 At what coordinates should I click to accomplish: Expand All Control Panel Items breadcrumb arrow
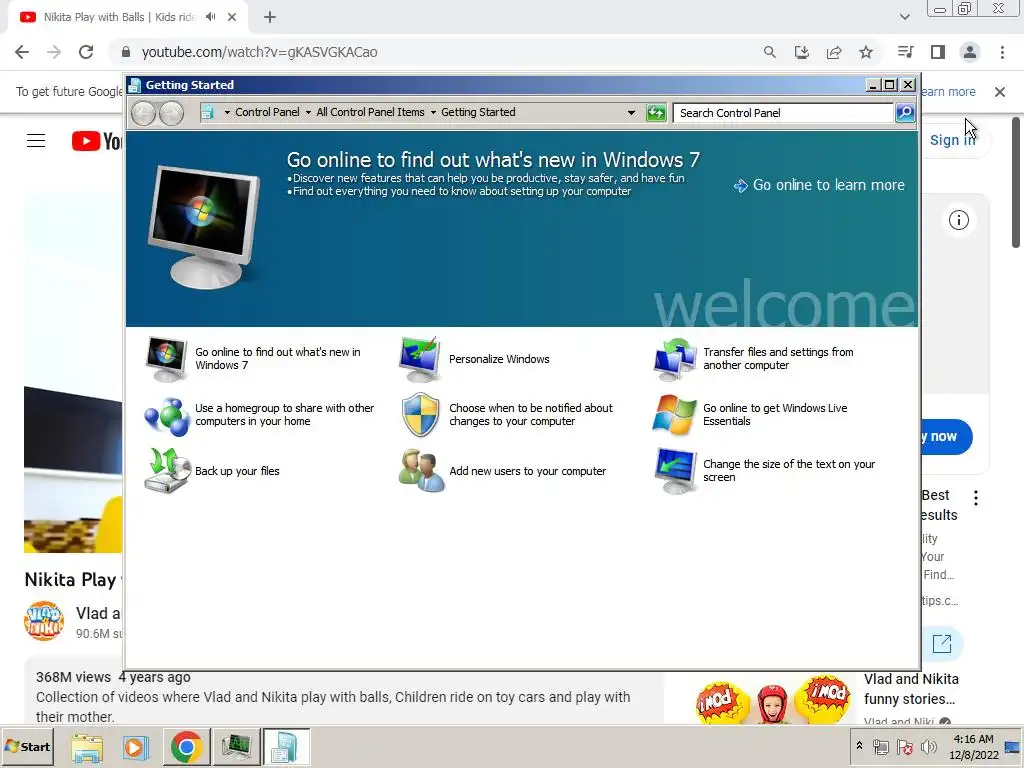[x=308, y=112]
